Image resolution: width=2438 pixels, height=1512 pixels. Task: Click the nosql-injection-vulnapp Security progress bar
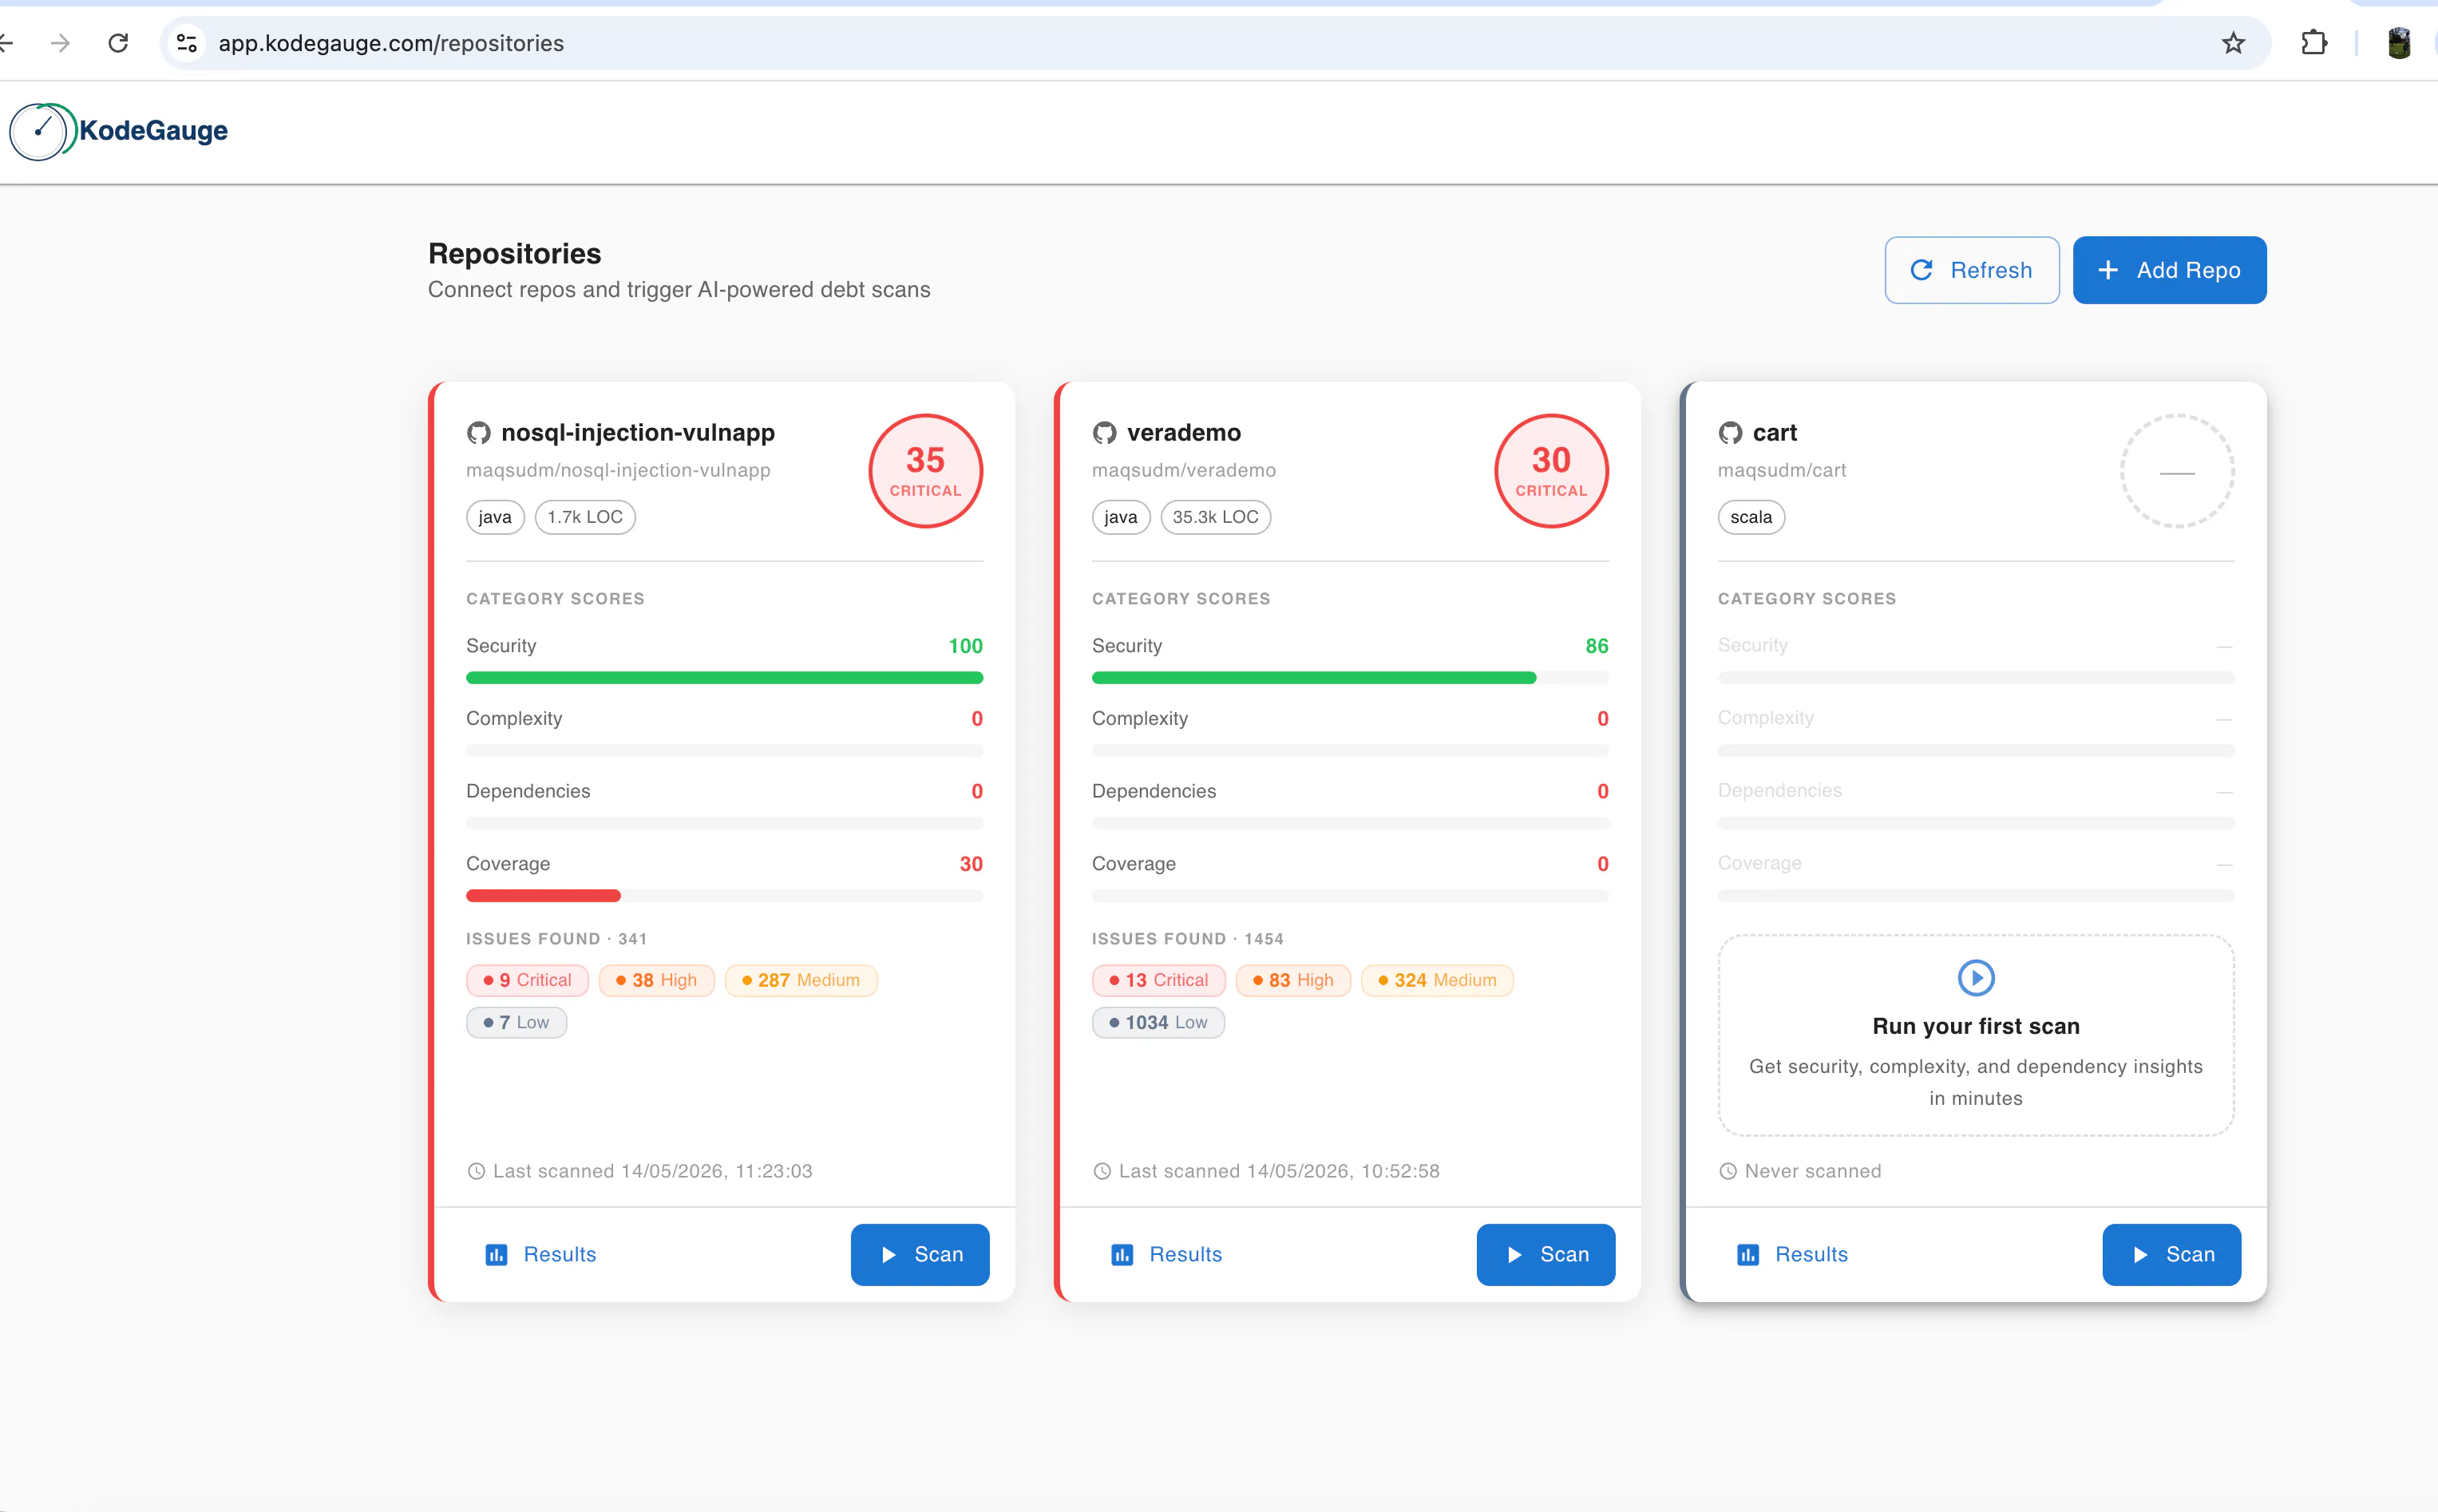[724, 678]
